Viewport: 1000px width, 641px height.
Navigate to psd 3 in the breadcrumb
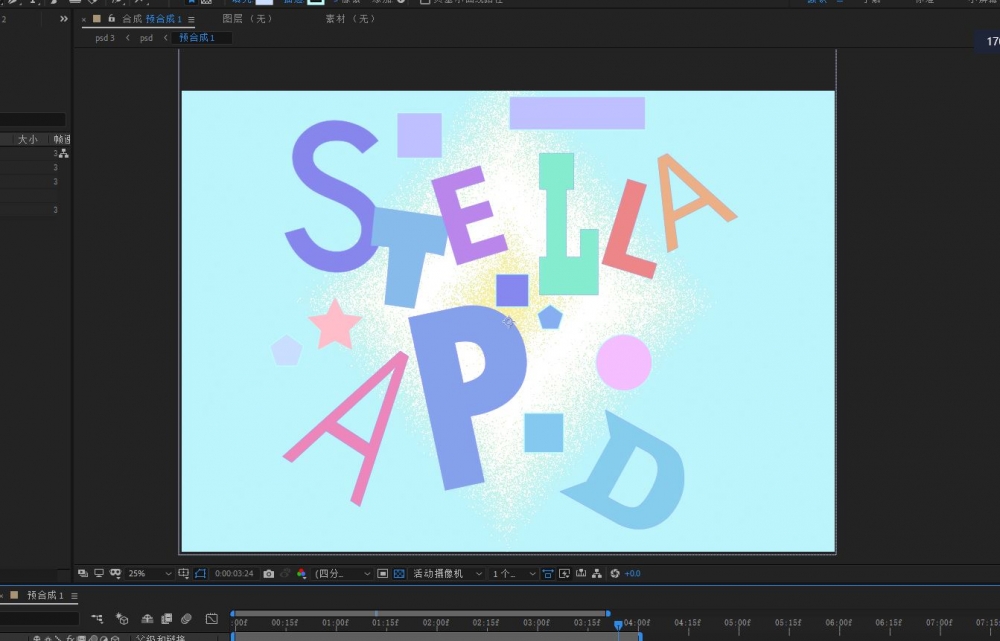105,38
